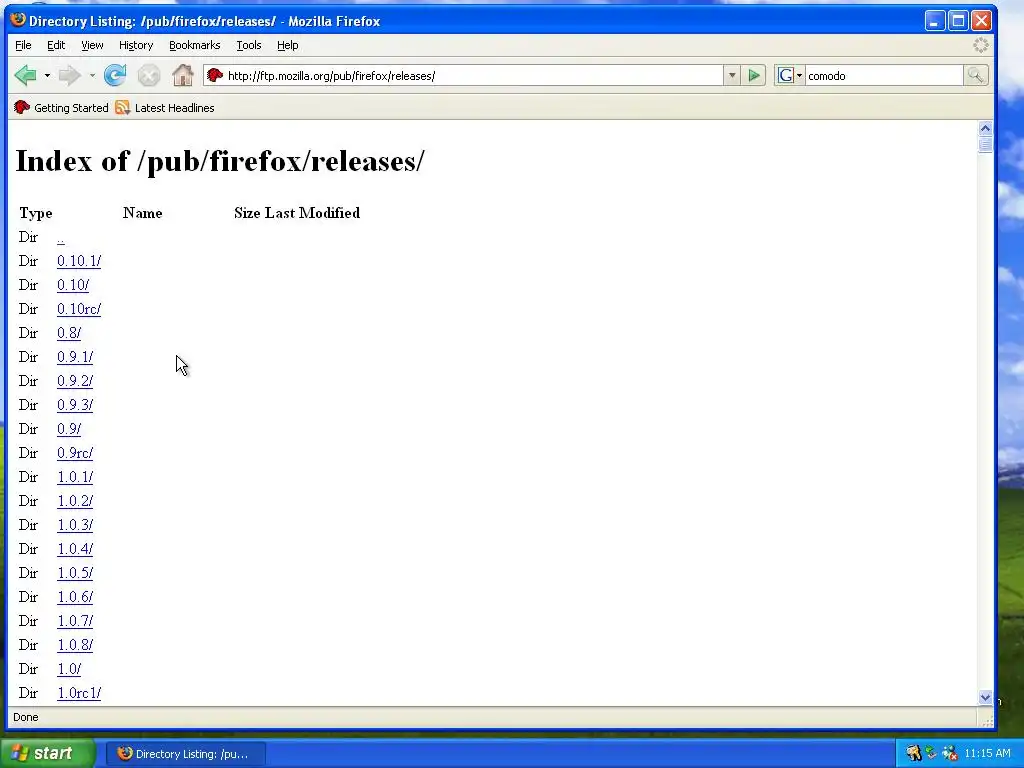The height and width of the screenshot is (768, 1024).
Task: Open the 1.0.5/ directory link
Action: (x=75, y=573)
